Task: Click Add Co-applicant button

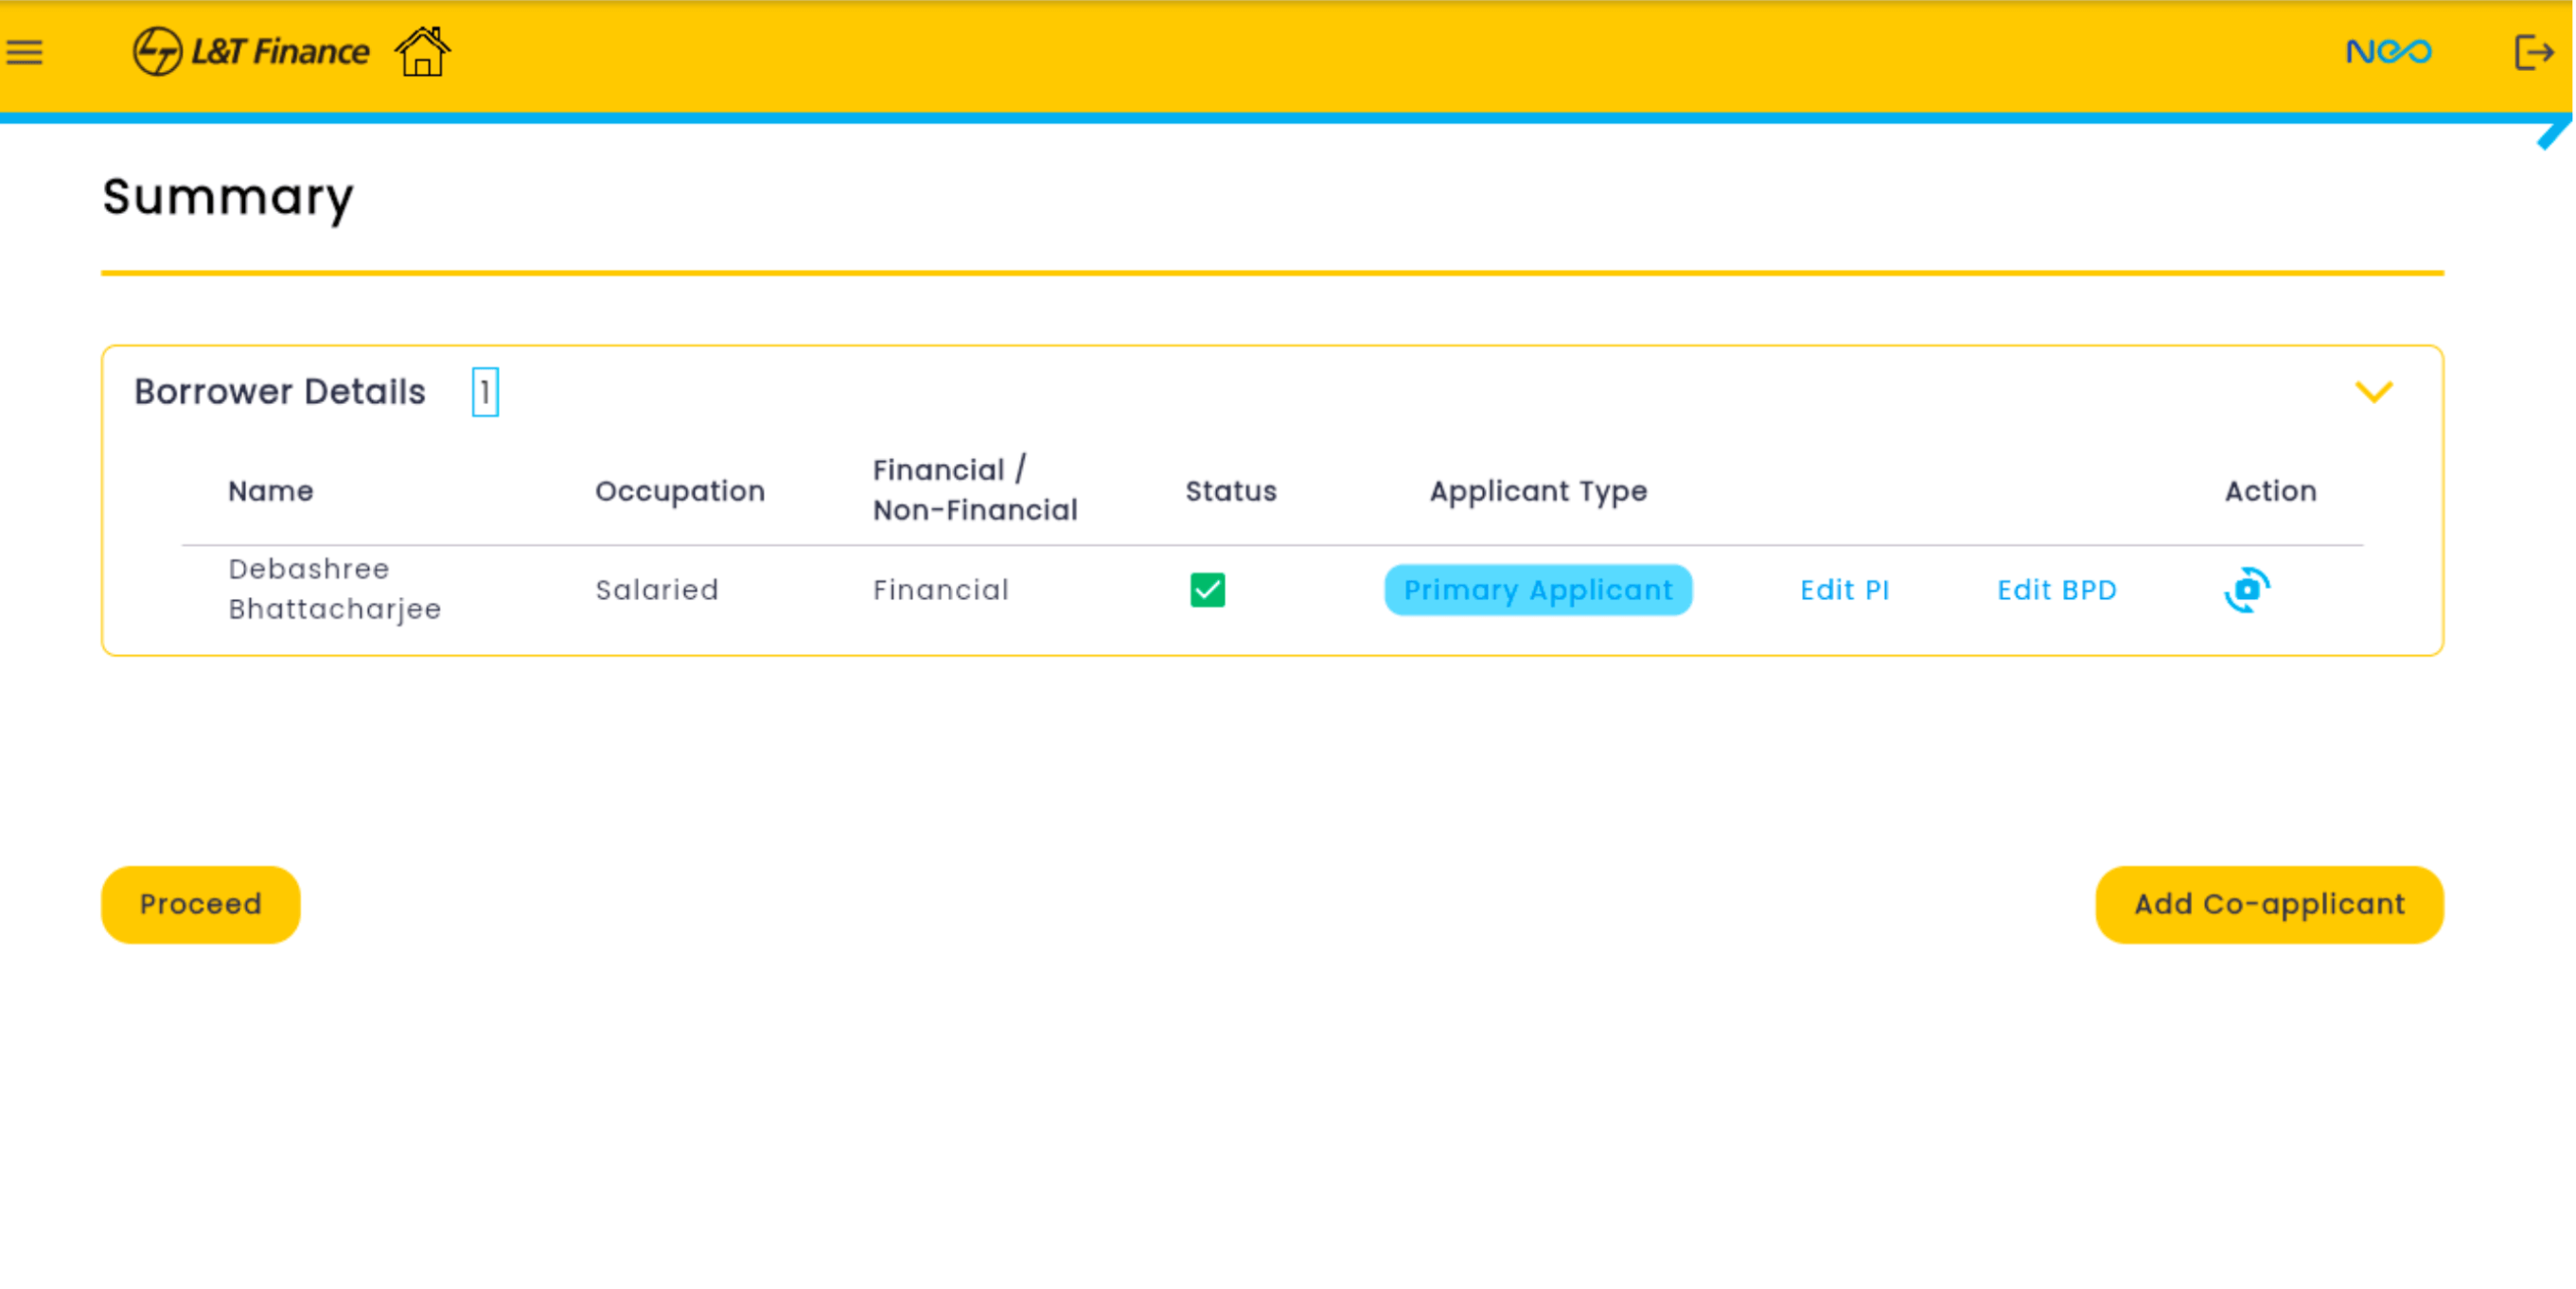Action: 2268,904
